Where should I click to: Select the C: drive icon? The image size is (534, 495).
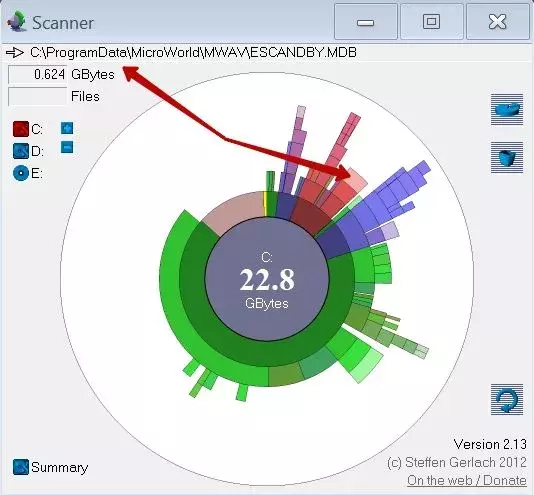click(x=21, y=129)
